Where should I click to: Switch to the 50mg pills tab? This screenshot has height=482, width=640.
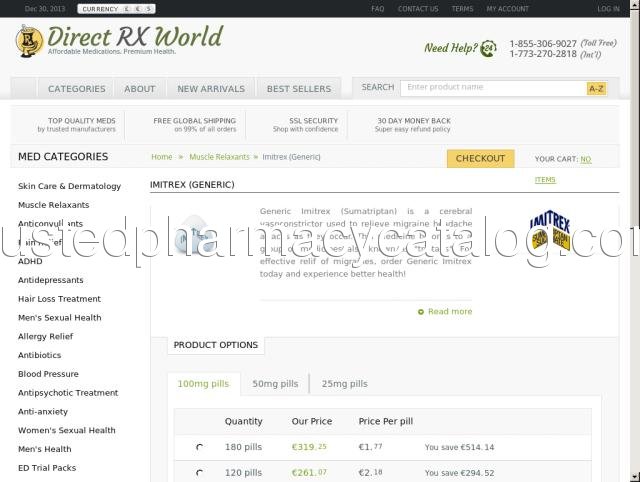[x=275, y=384]
